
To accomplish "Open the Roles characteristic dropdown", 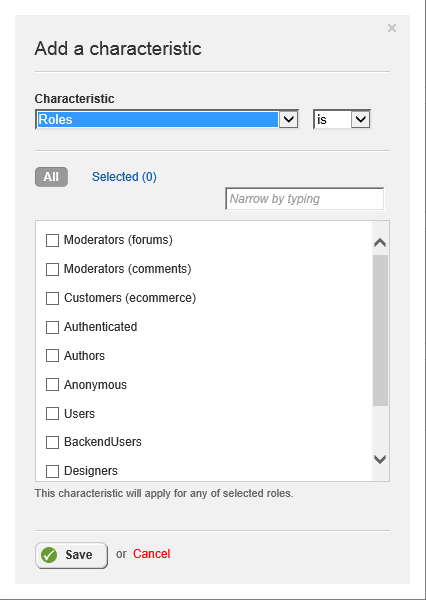I will point(167,119).
